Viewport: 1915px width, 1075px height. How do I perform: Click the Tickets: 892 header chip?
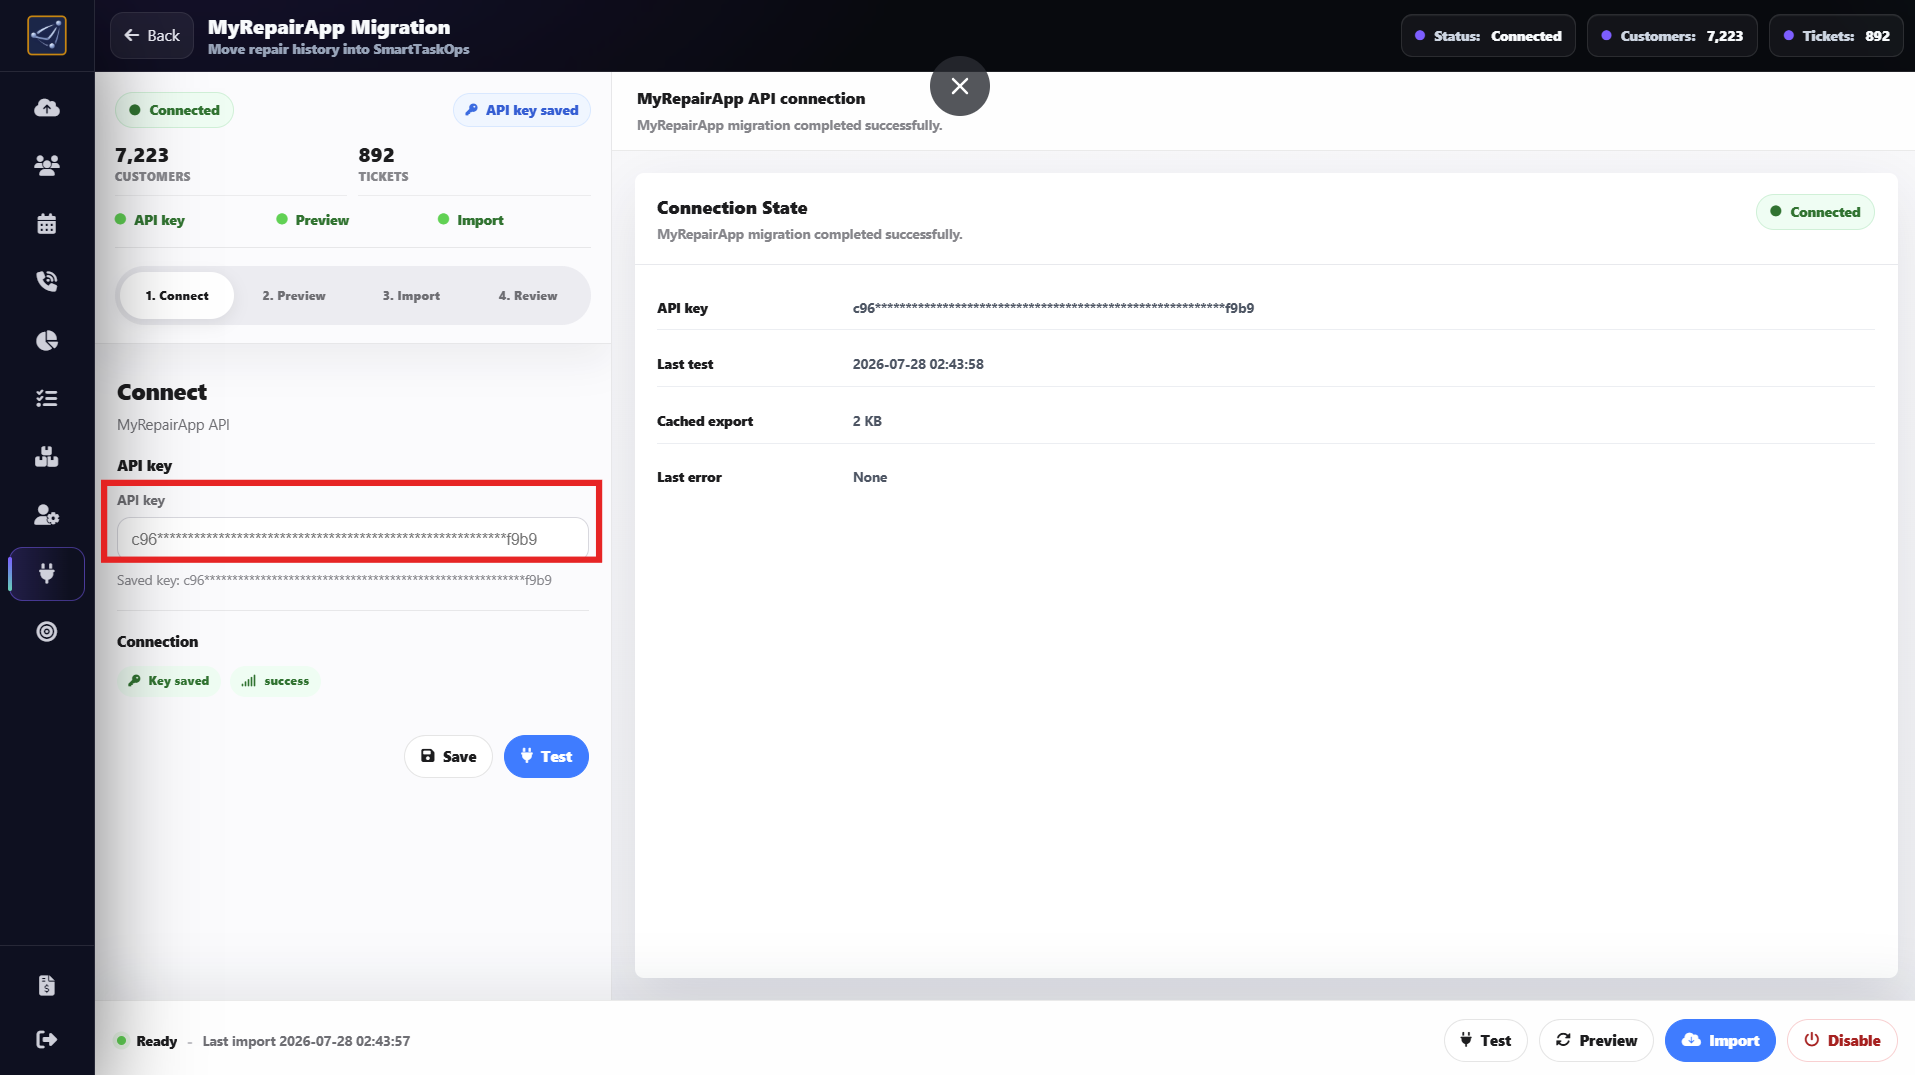click(x=1836, y=36)
